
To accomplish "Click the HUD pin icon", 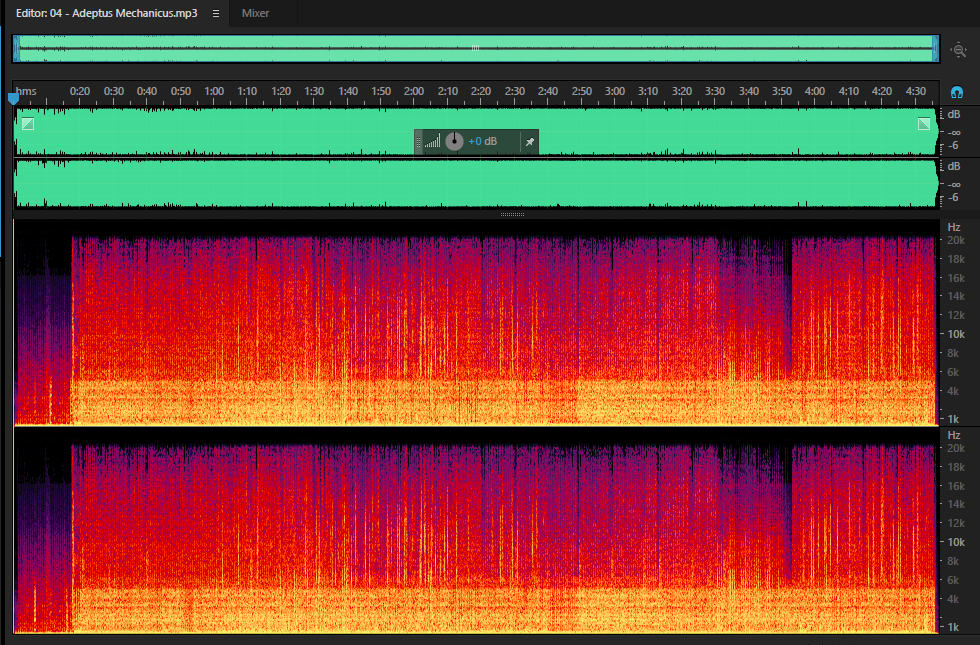I will pyautogui.click(x=529, y=142).
